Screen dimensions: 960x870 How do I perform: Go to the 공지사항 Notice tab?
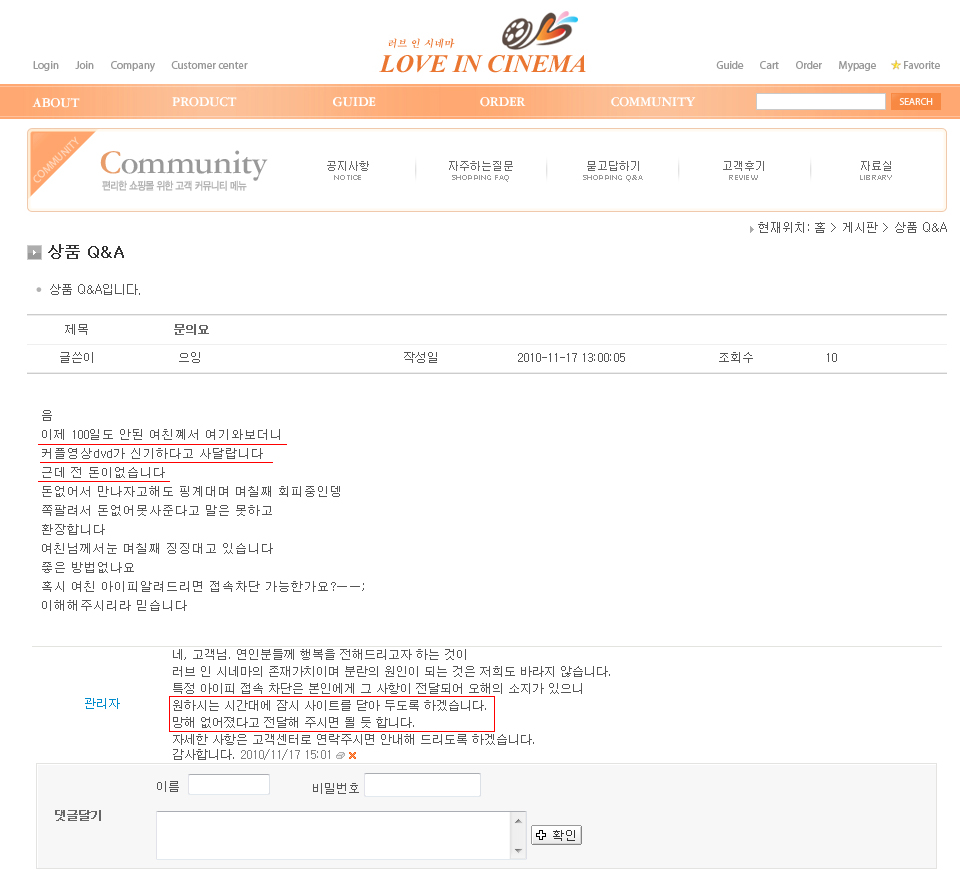tap(347, 170)
